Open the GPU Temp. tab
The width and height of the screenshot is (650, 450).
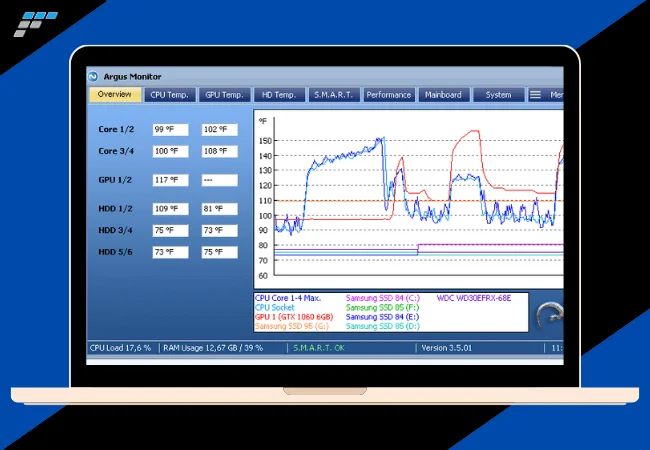click(x=224, y=95)
